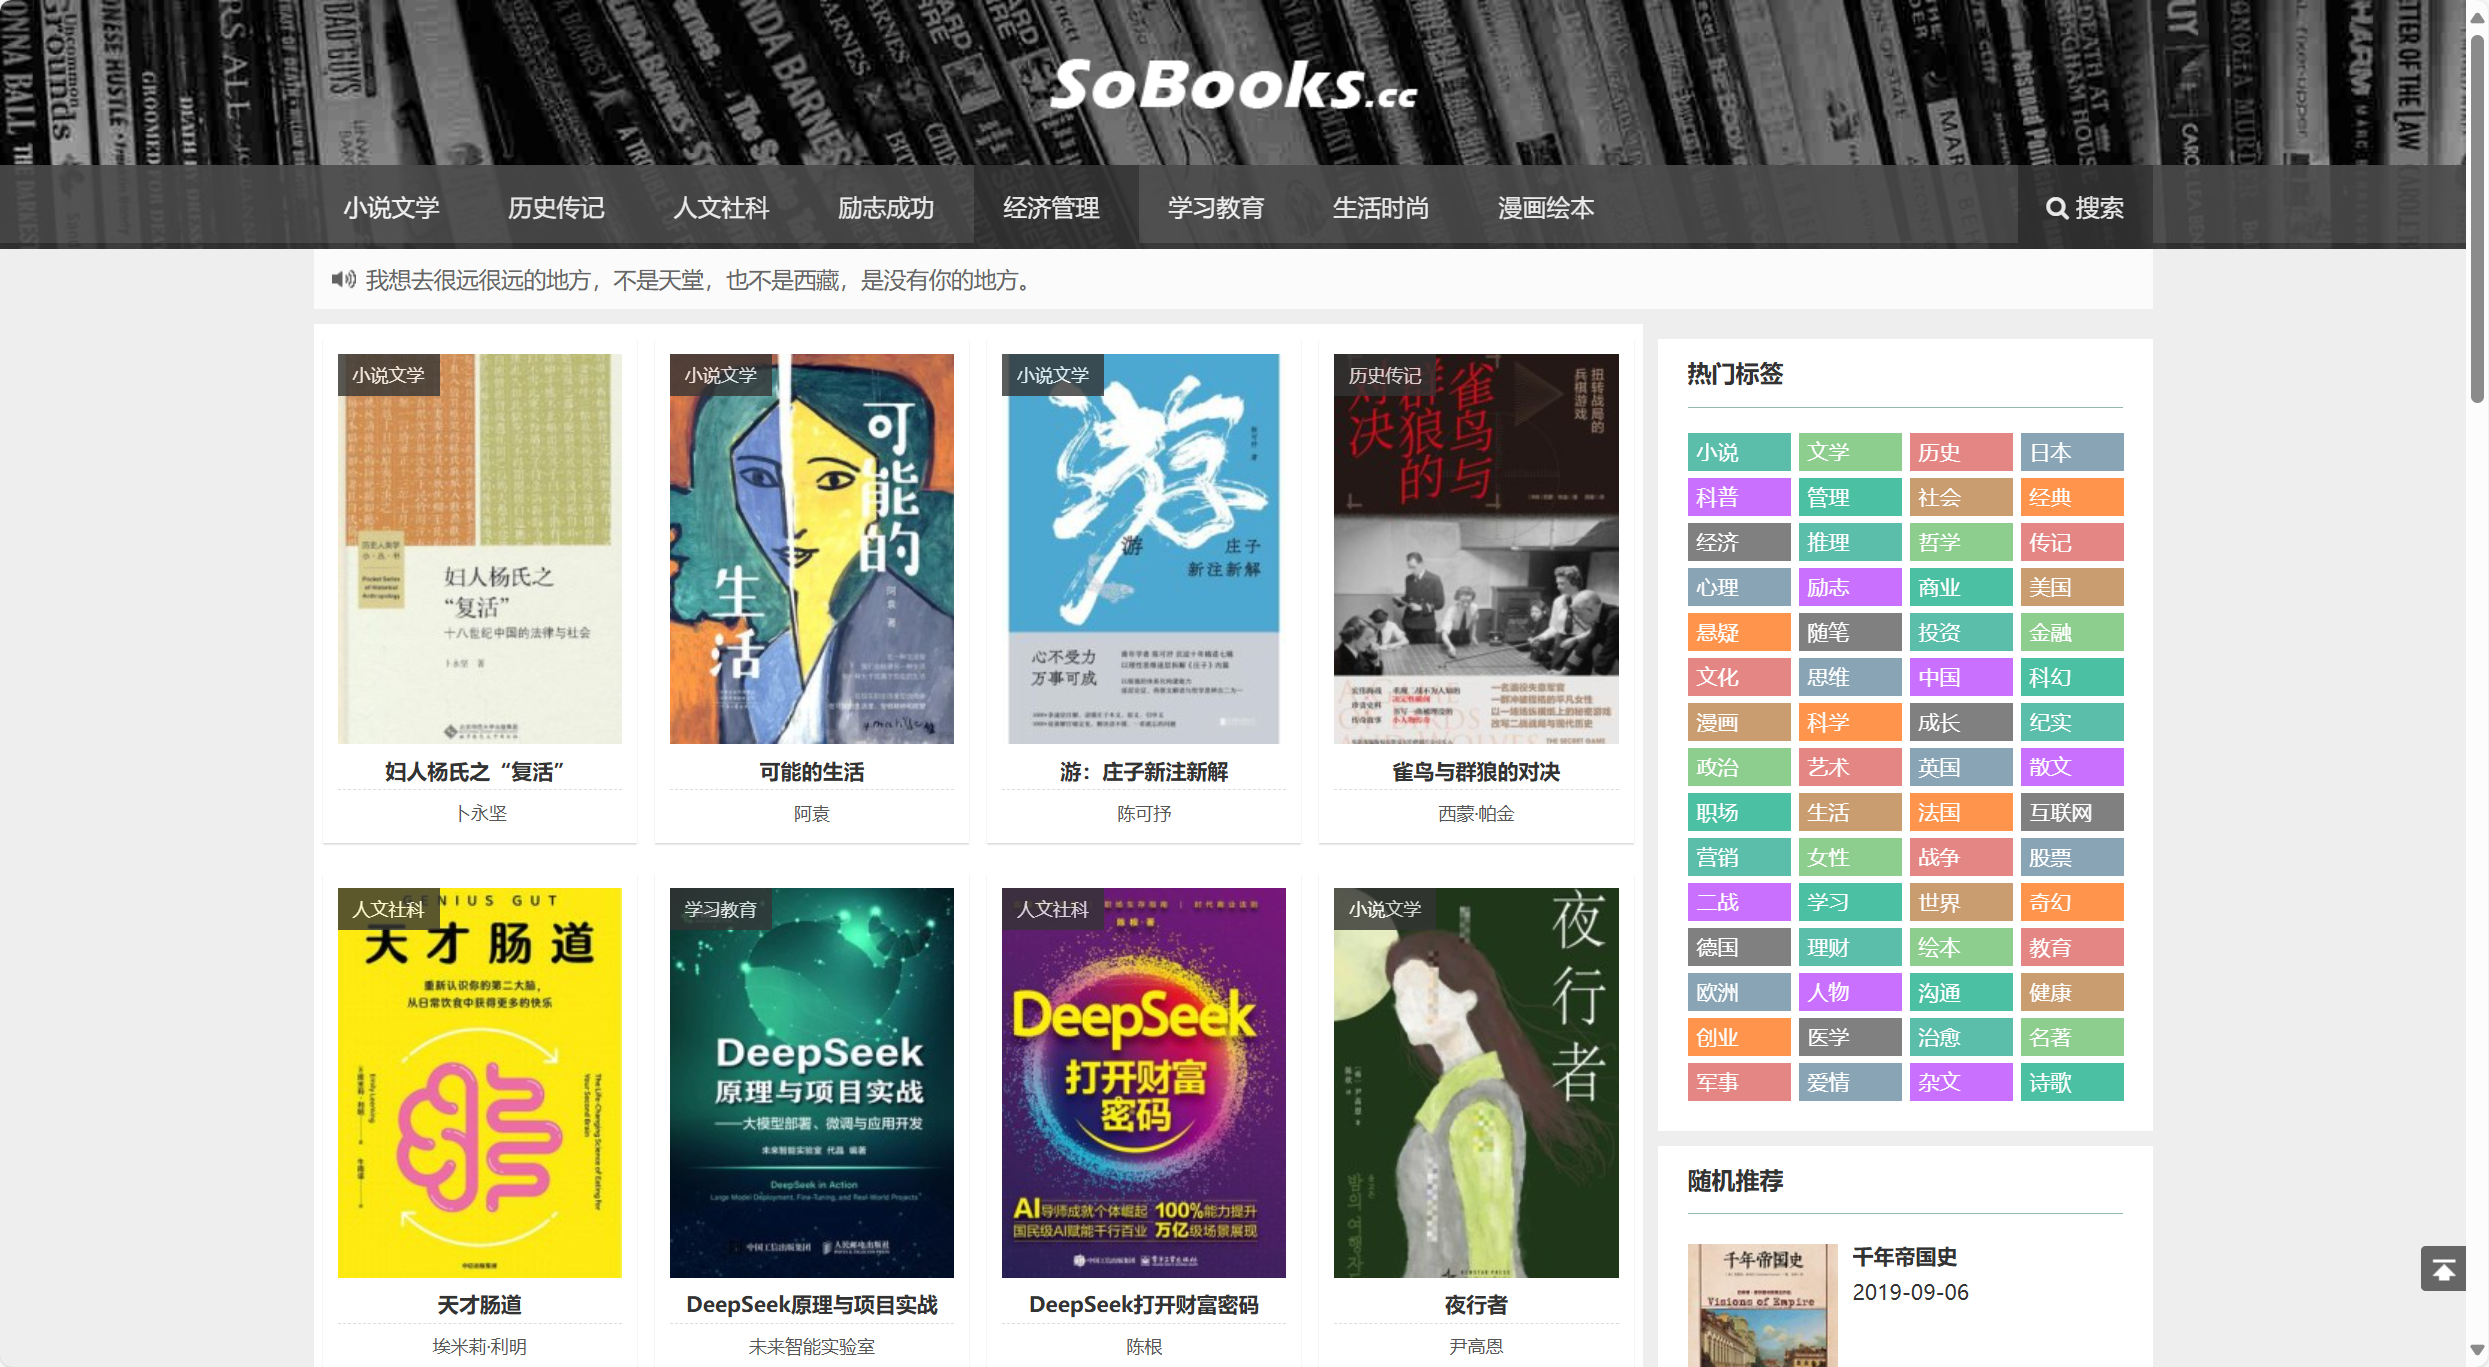Open the 夜行者 book cover
Screen dimensions: 2489x1367
click(x=1476, y=1083)
